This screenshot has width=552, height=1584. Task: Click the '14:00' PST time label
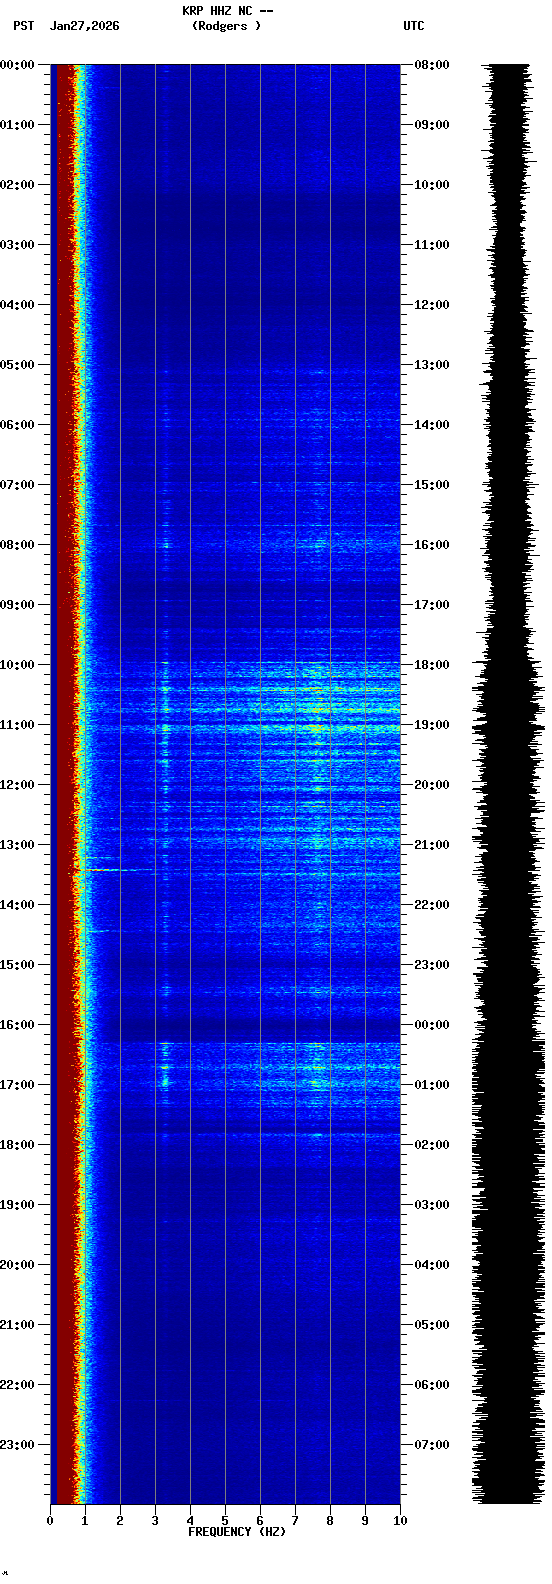coord(17,905)
